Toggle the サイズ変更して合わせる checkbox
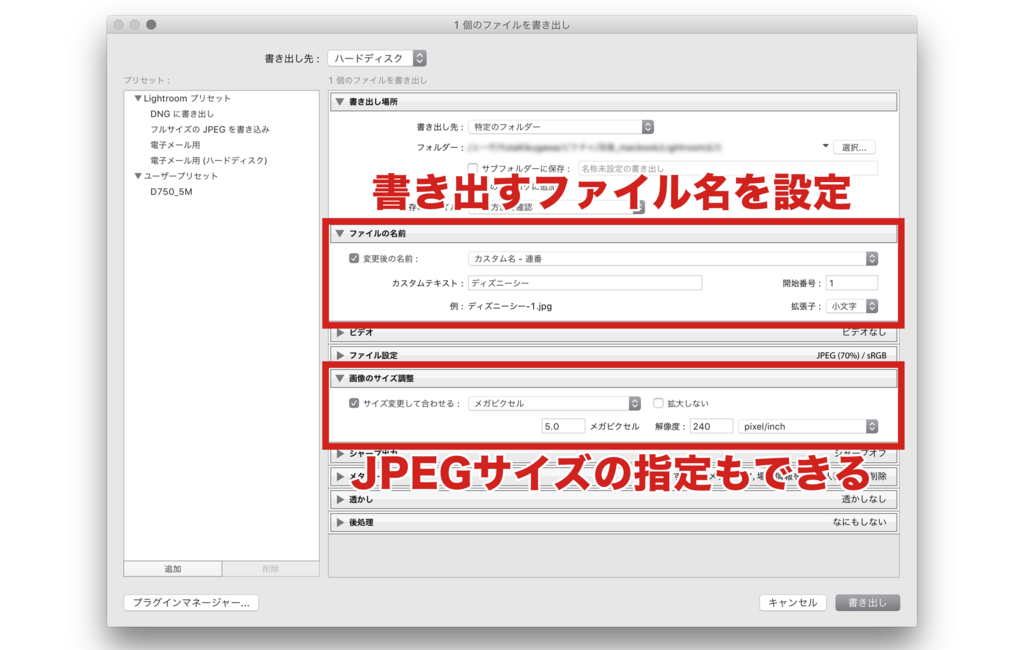This screenshot has width=1024, height=650. pyautogui.click(x=354, y=403)
